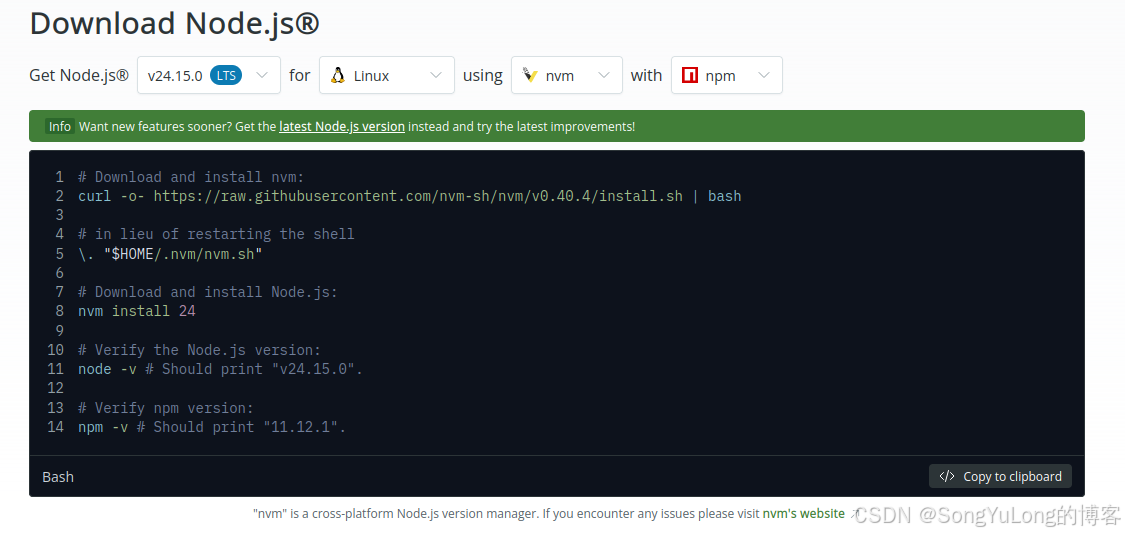Click line number 14 in code block
The image size is (1125, 535).
point(55,427)
